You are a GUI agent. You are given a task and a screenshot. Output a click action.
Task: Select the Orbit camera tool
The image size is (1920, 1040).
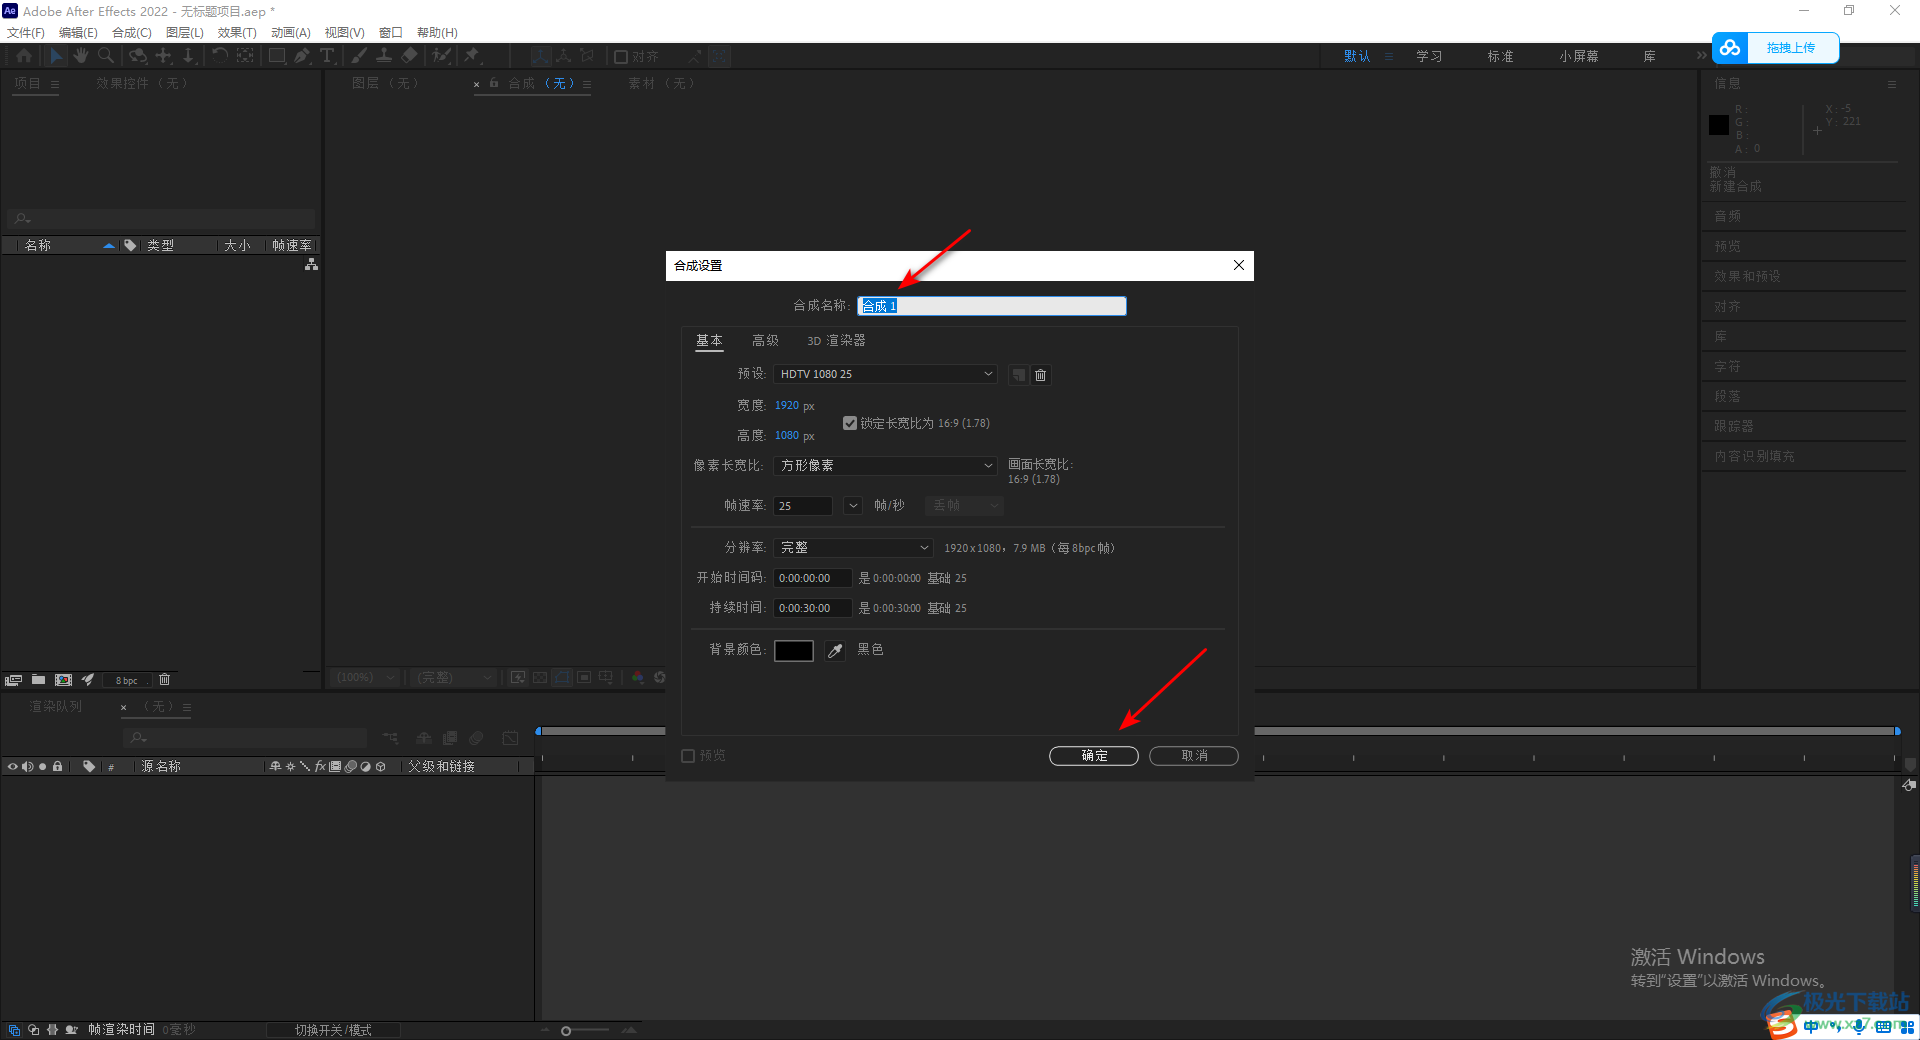click(x=138, y=56)
